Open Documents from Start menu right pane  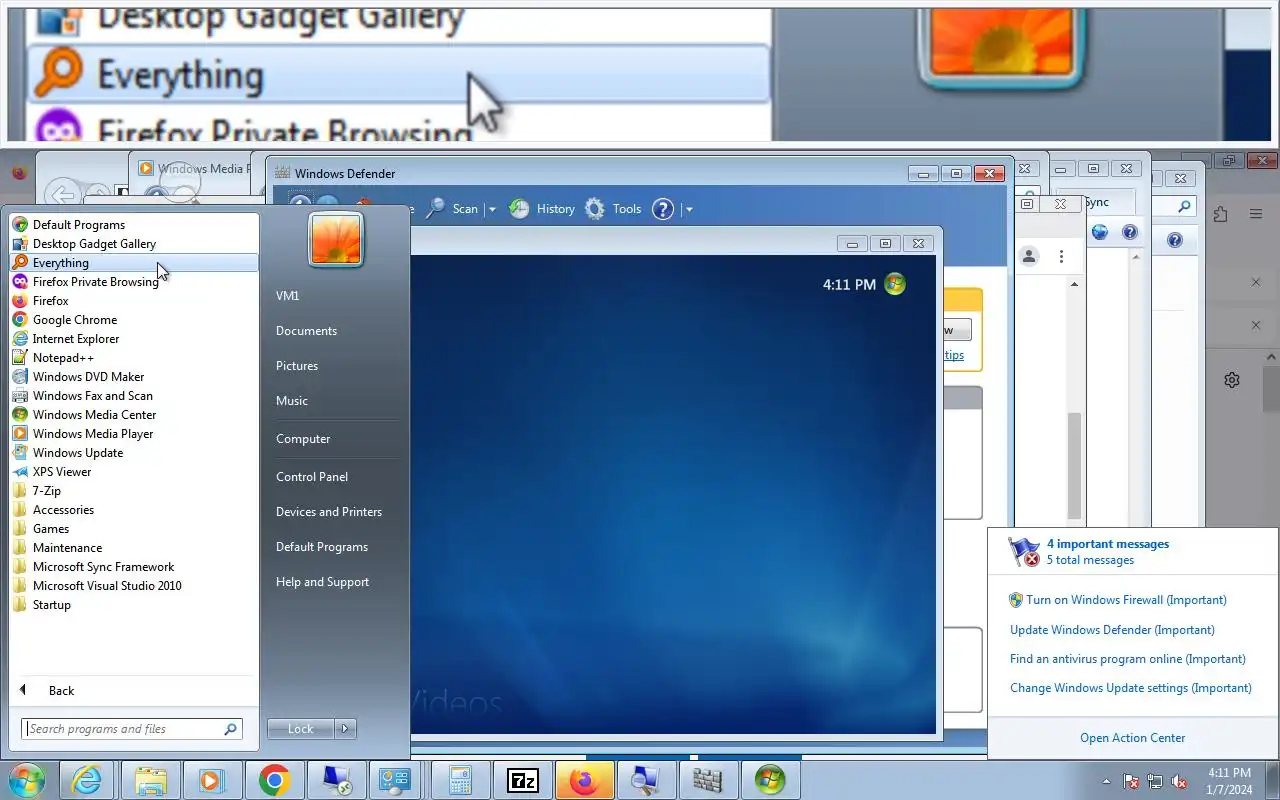306,331
